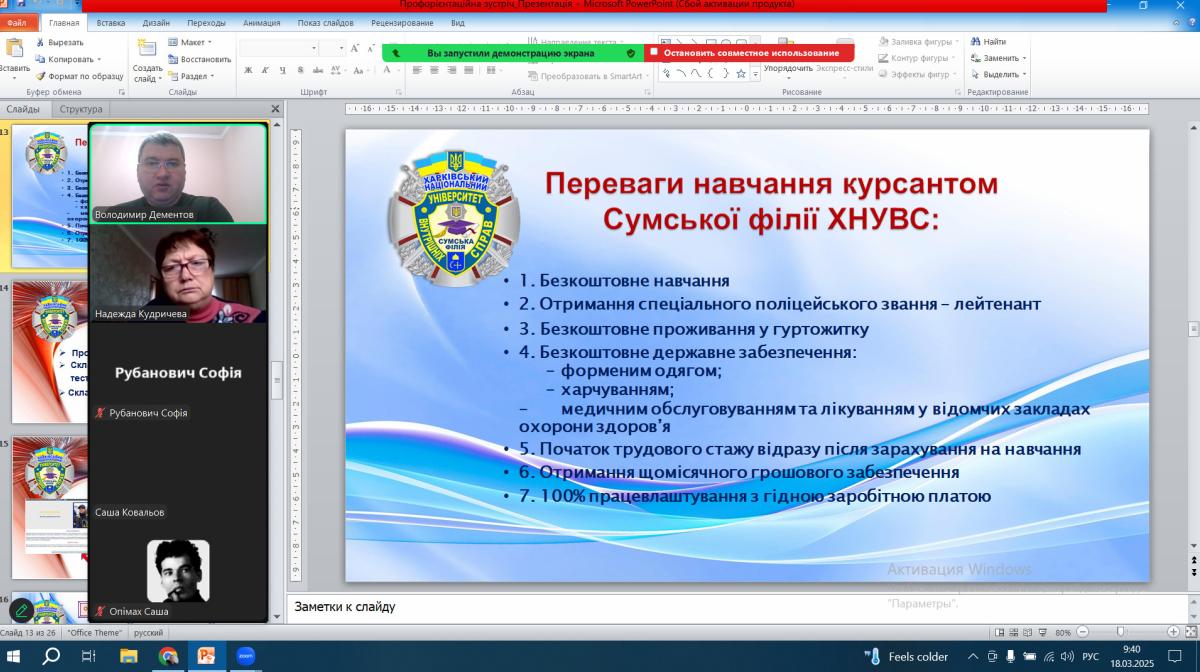The width and height of the screenshot is (1200, 672).
Task: Click the green Zoom annotation pencil icon
Action: click(x=21, y=609)
